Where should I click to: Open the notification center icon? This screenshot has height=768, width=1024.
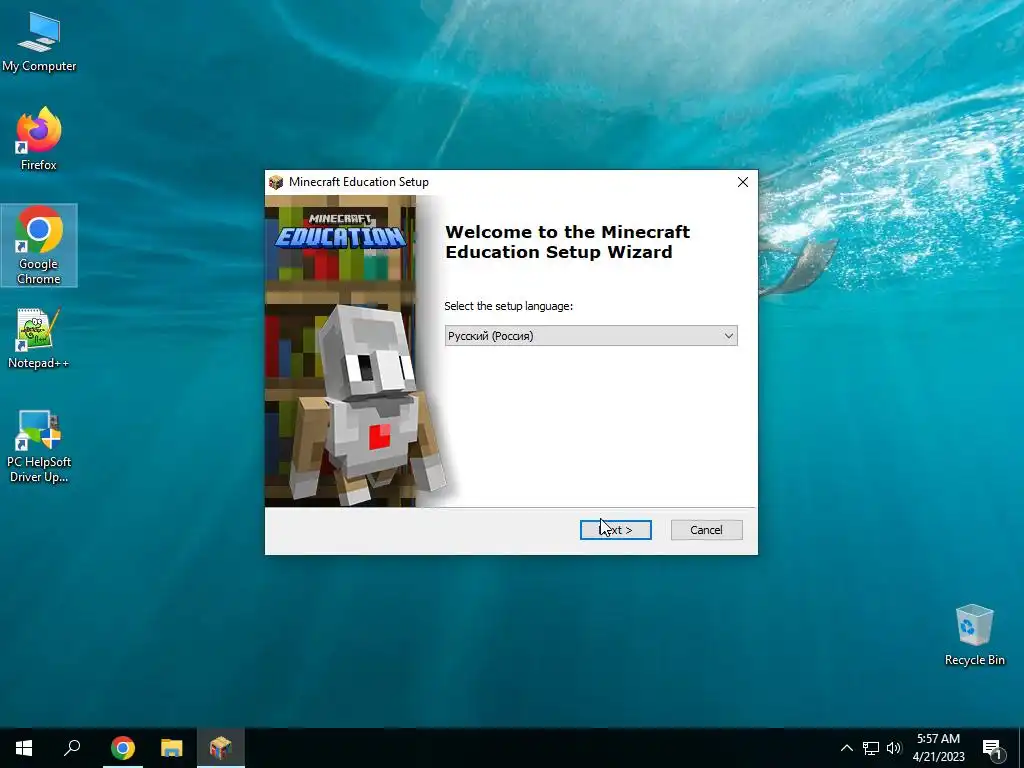click(x=991, y=748)
